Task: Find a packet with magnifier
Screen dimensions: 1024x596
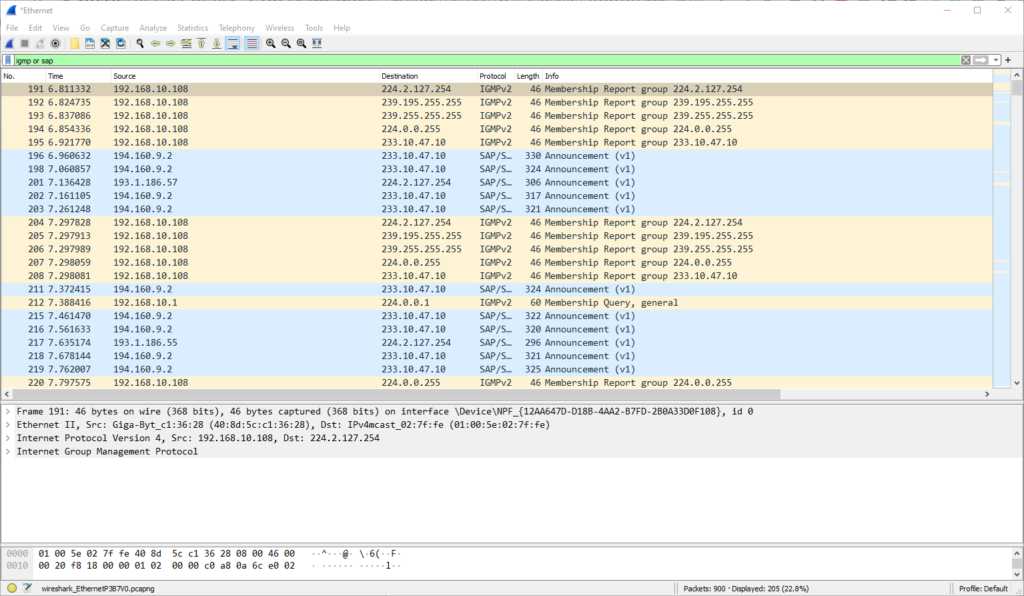Action: pos(140,43)
